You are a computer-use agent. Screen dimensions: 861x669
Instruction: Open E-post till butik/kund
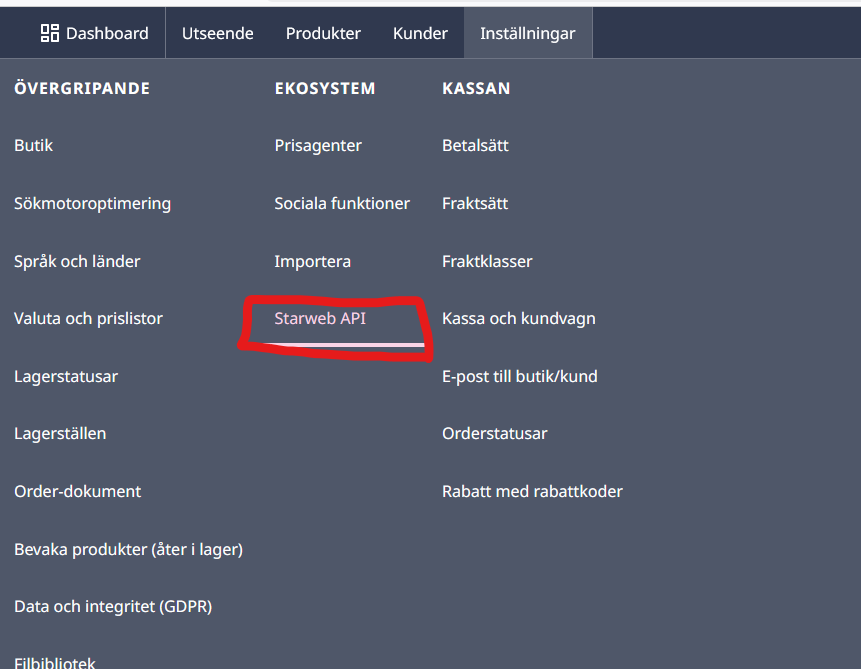click(519, 377)
